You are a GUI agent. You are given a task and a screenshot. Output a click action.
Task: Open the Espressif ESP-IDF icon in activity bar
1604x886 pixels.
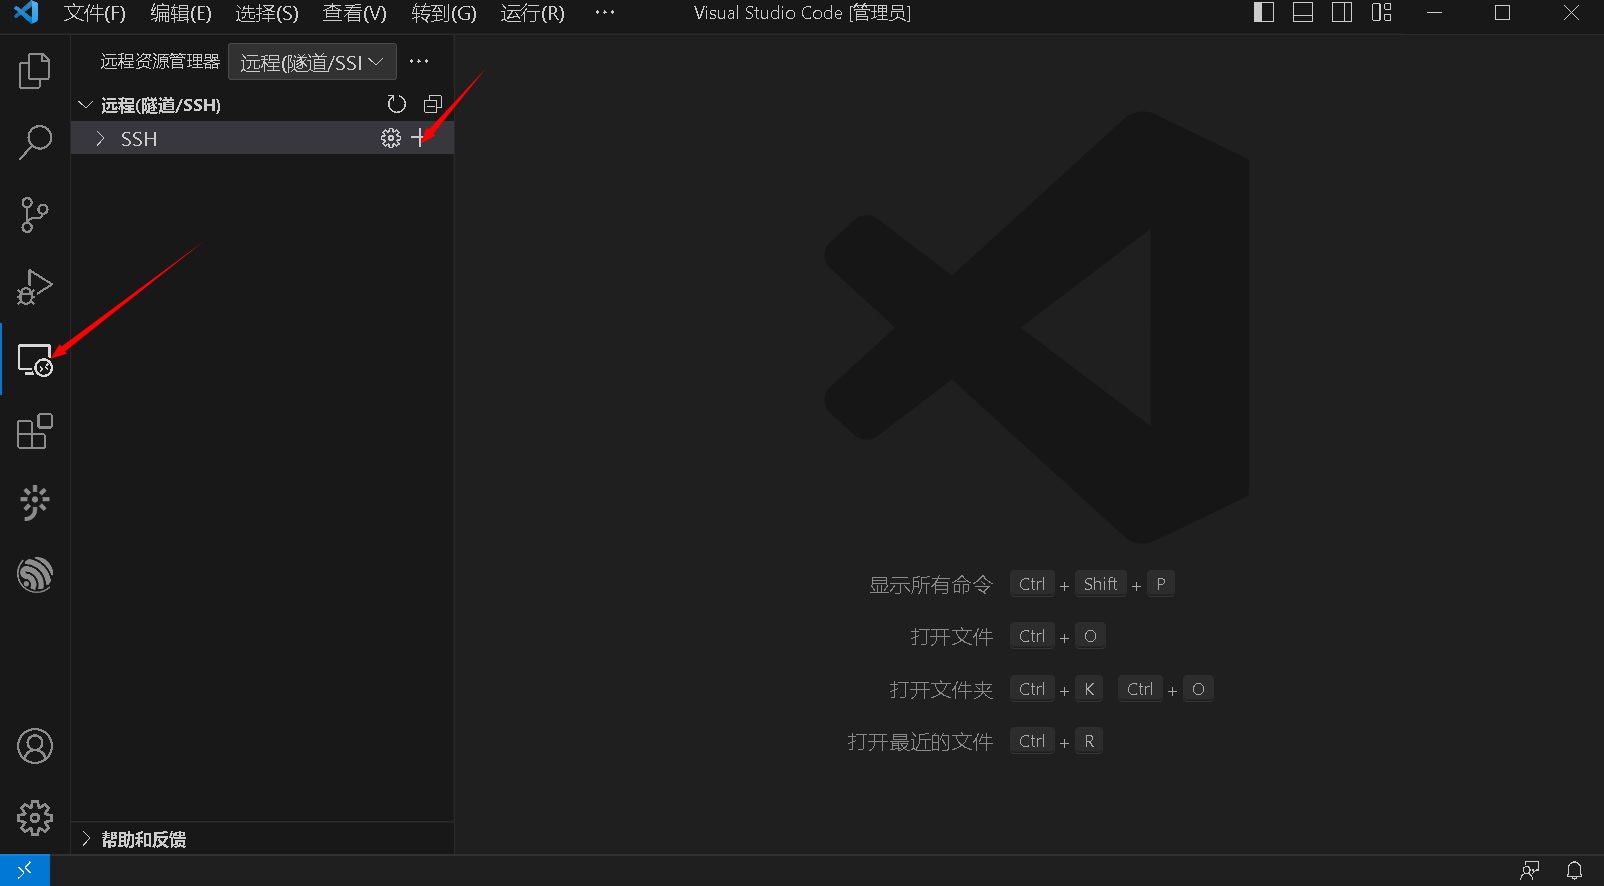click(x=35, y=575)
